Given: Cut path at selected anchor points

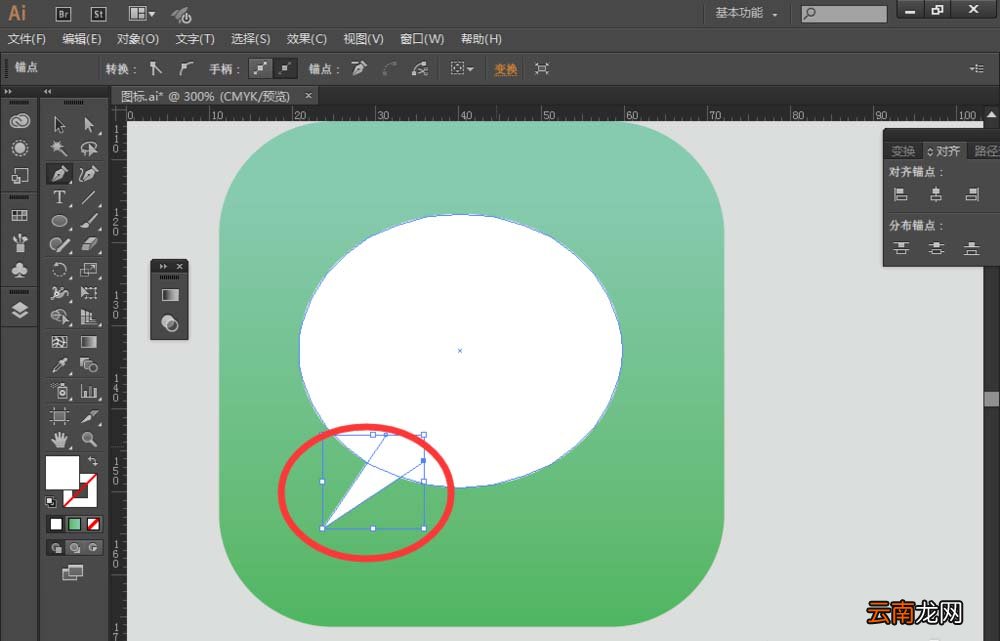Looking at the screenshot, I should coord(419,68).
